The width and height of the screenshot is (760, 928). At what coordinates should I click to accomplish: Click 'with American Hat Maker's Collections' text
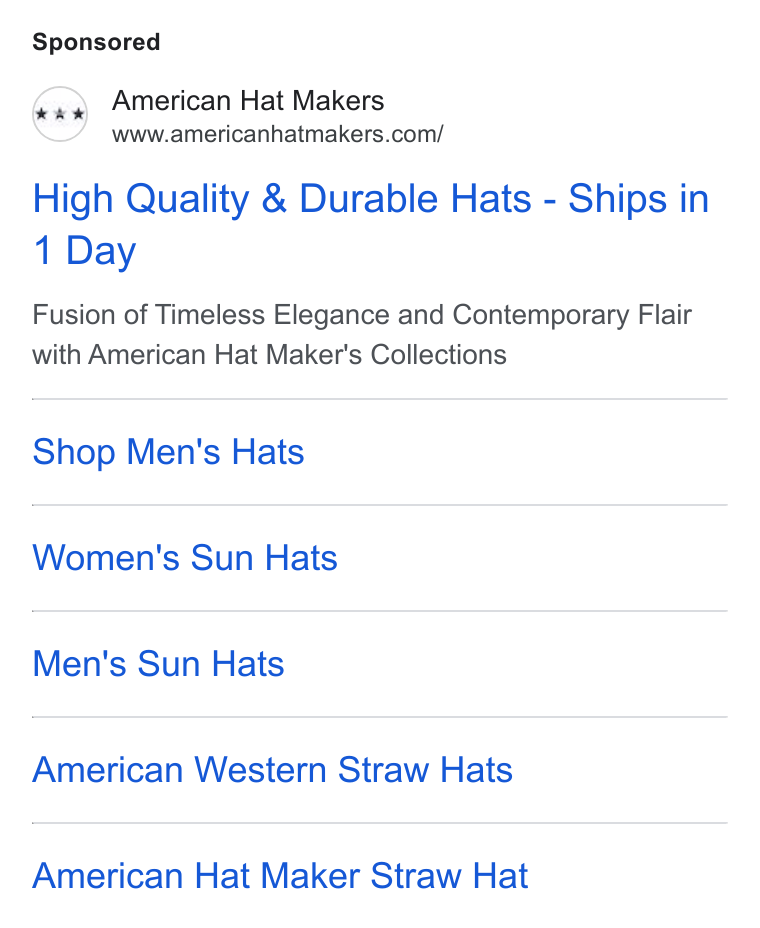(x=269, y=355)
